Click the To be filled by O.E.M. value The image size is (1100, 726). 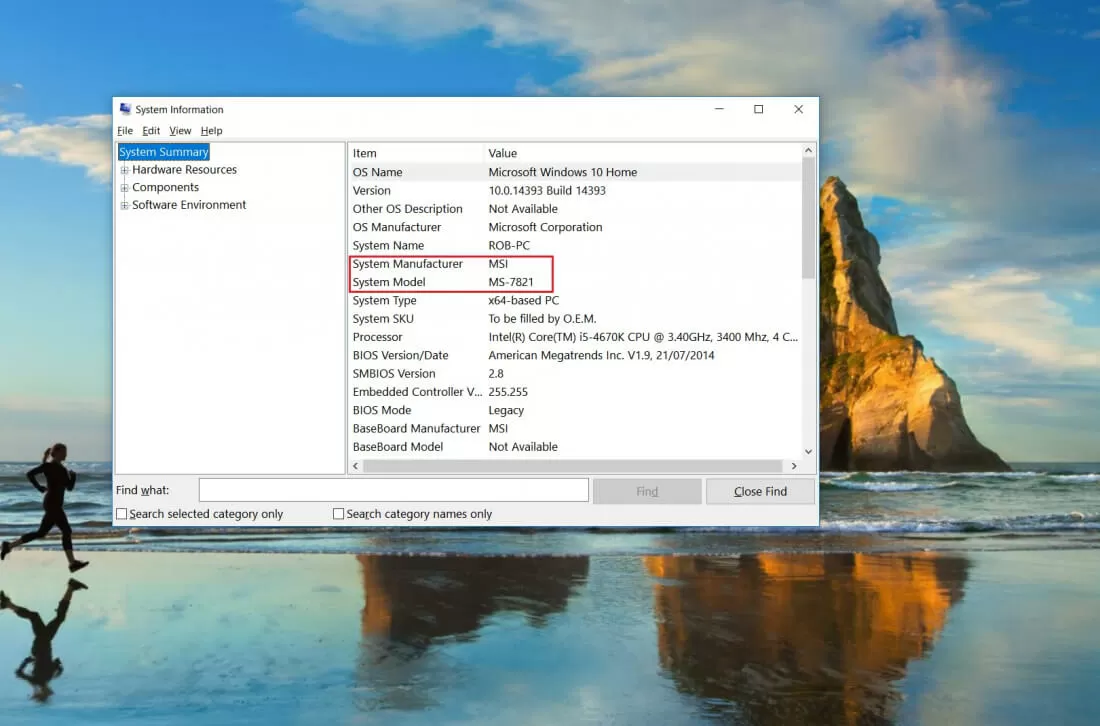click(542, 318)
